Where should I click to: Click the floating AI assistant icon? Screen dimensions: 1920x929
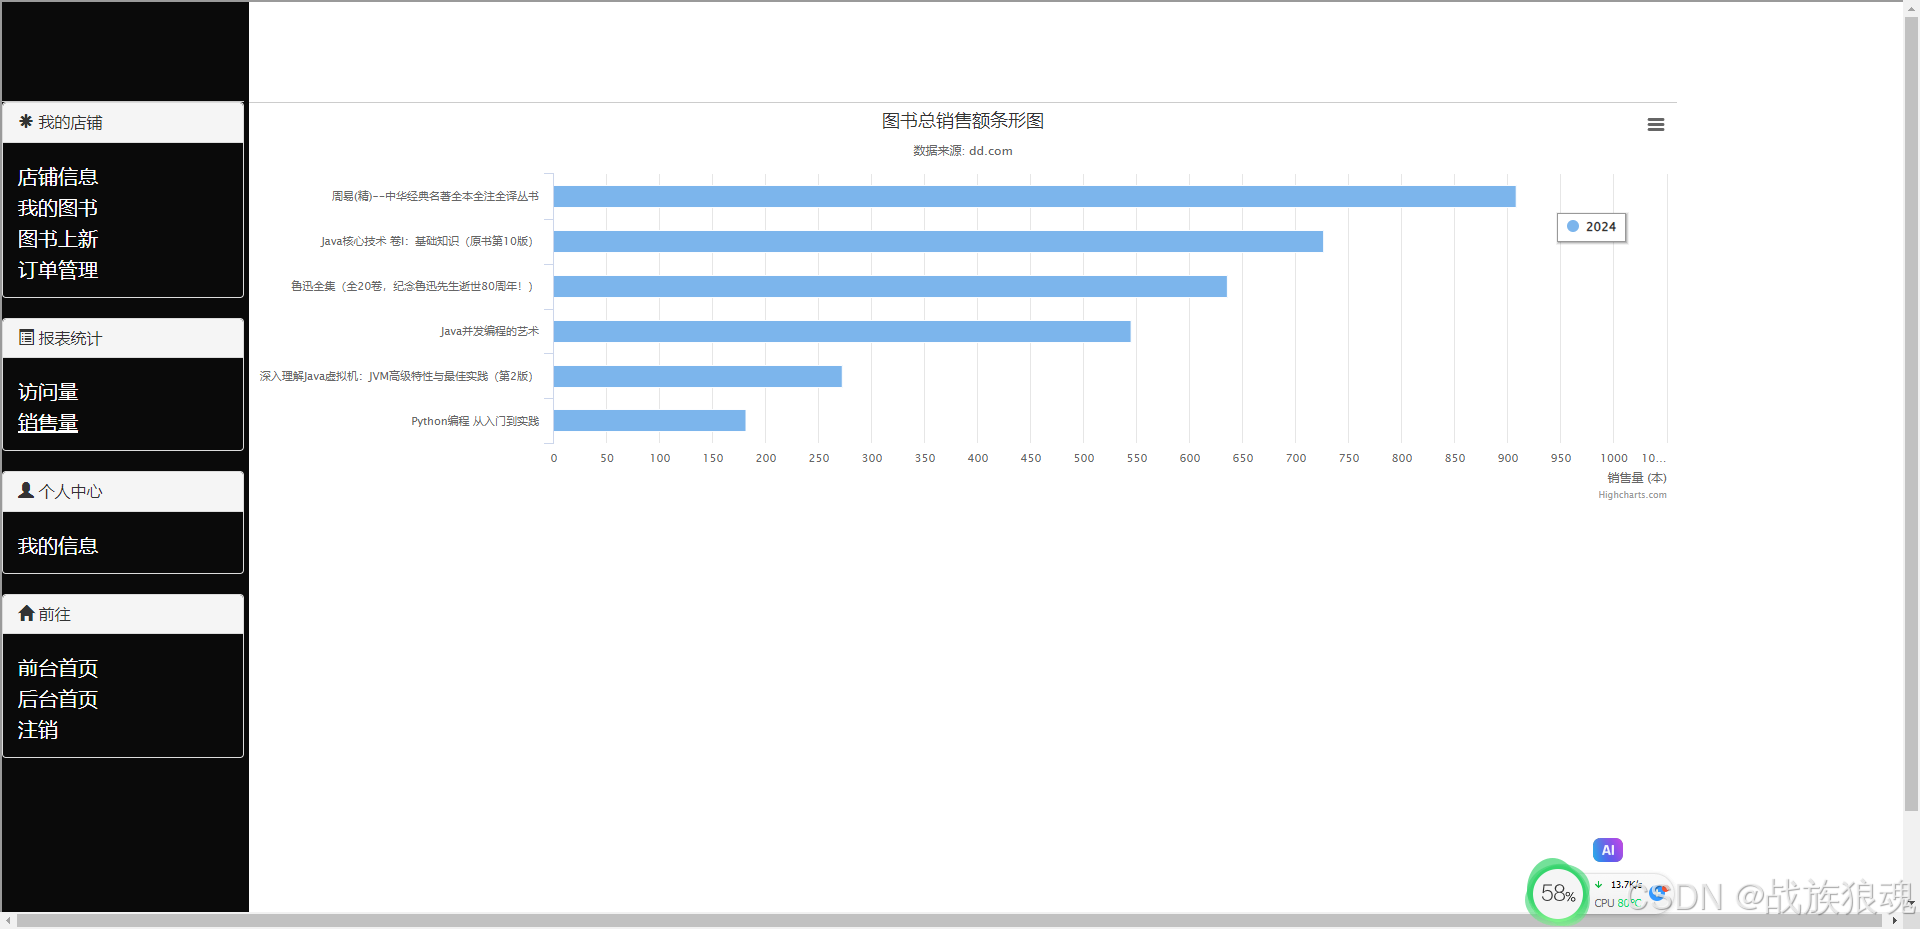pos(1607,849)
